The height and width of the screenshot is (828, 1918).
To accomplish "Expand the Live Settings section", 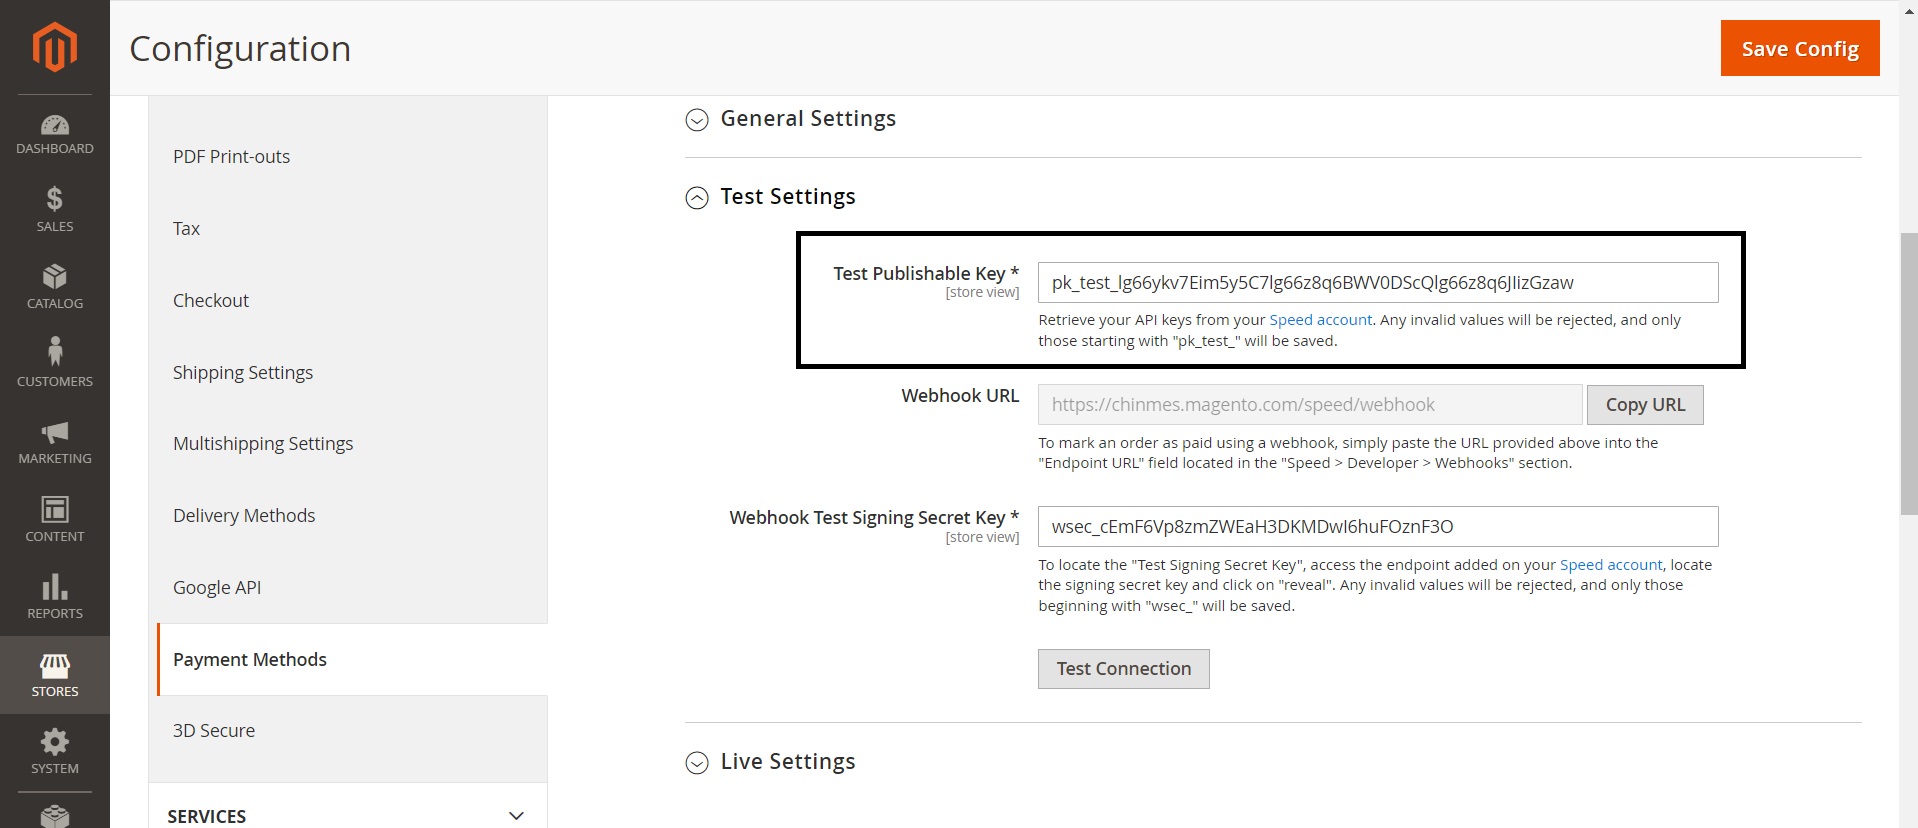I will pos(770,762).
